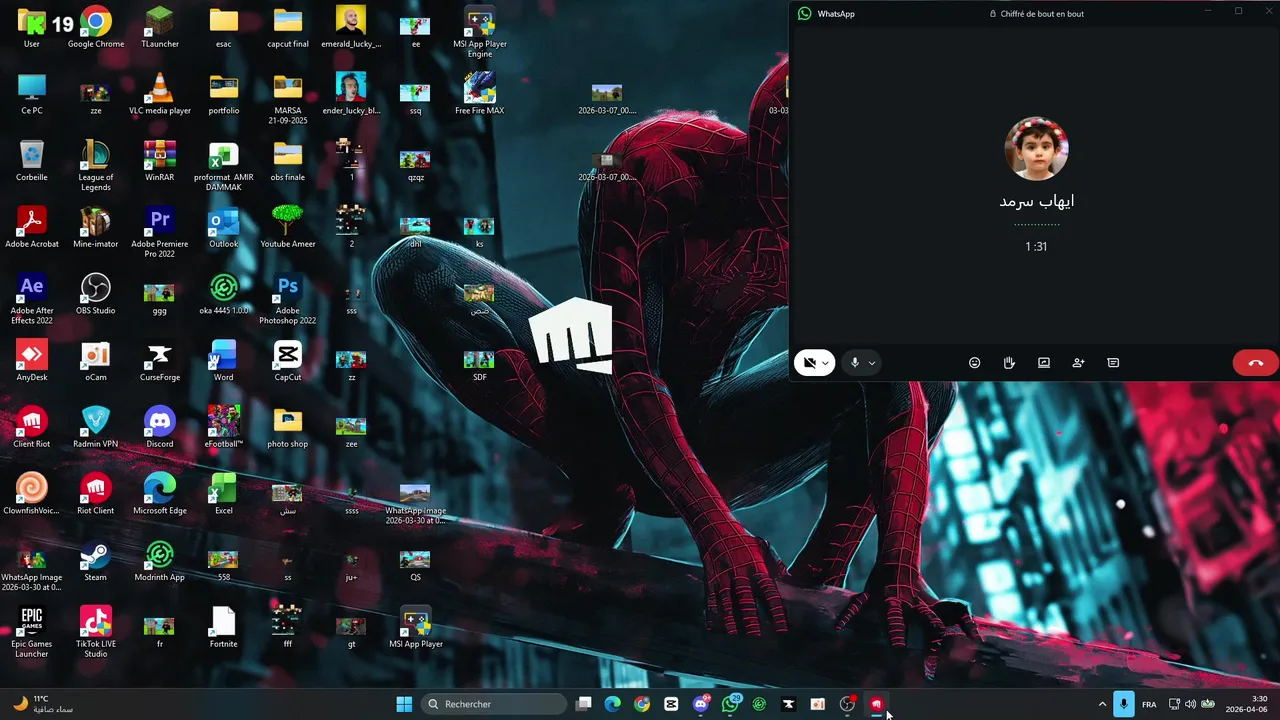Click the 'Chiffré de bout en bout' label

pos(1042,14)
